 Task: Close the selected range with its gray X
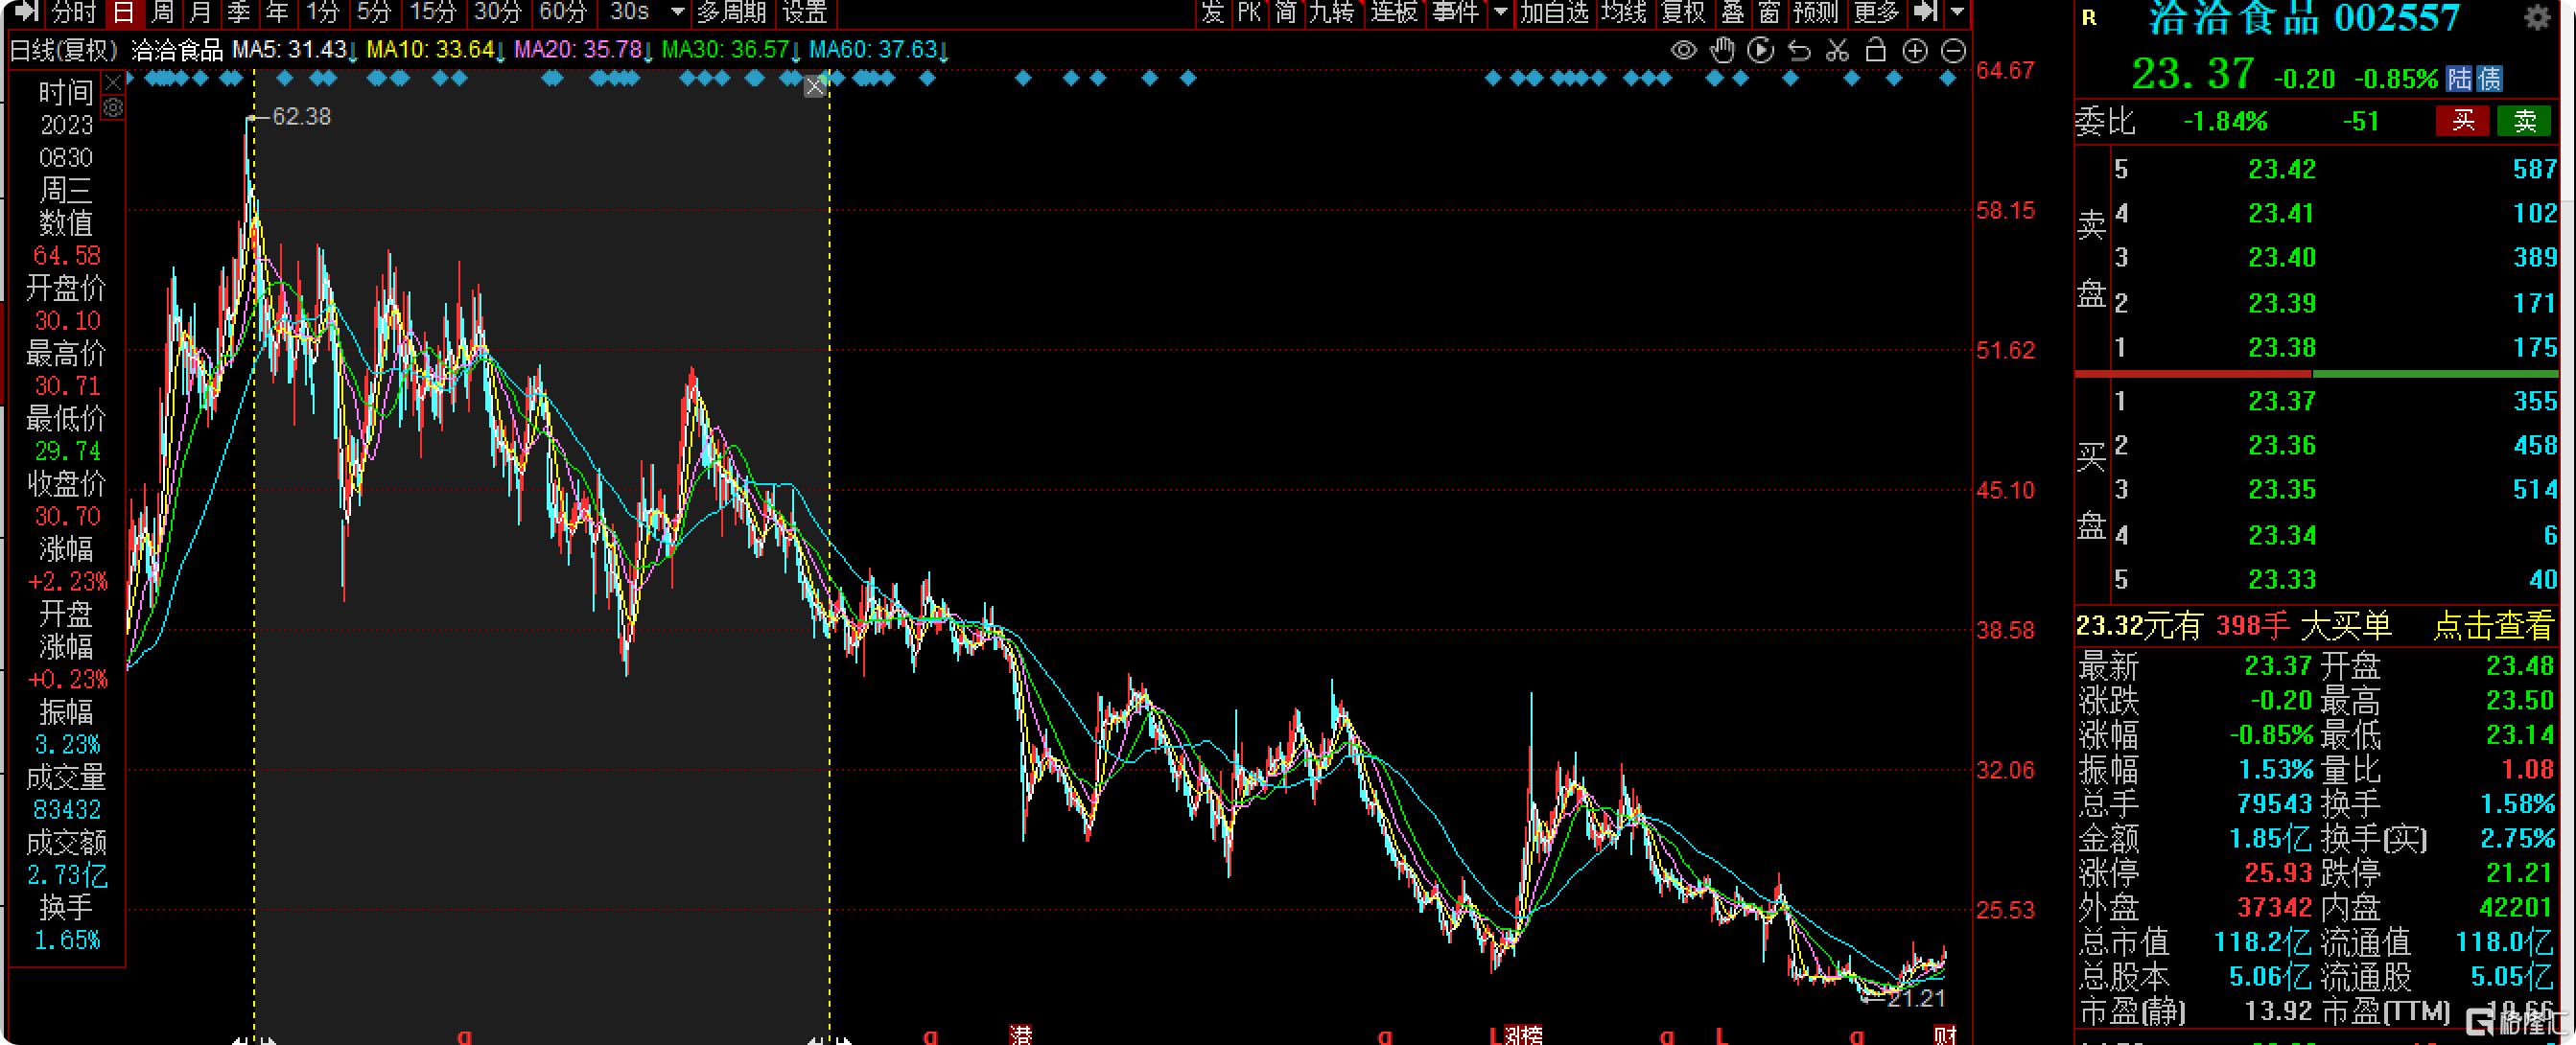(x=815, y=87)
